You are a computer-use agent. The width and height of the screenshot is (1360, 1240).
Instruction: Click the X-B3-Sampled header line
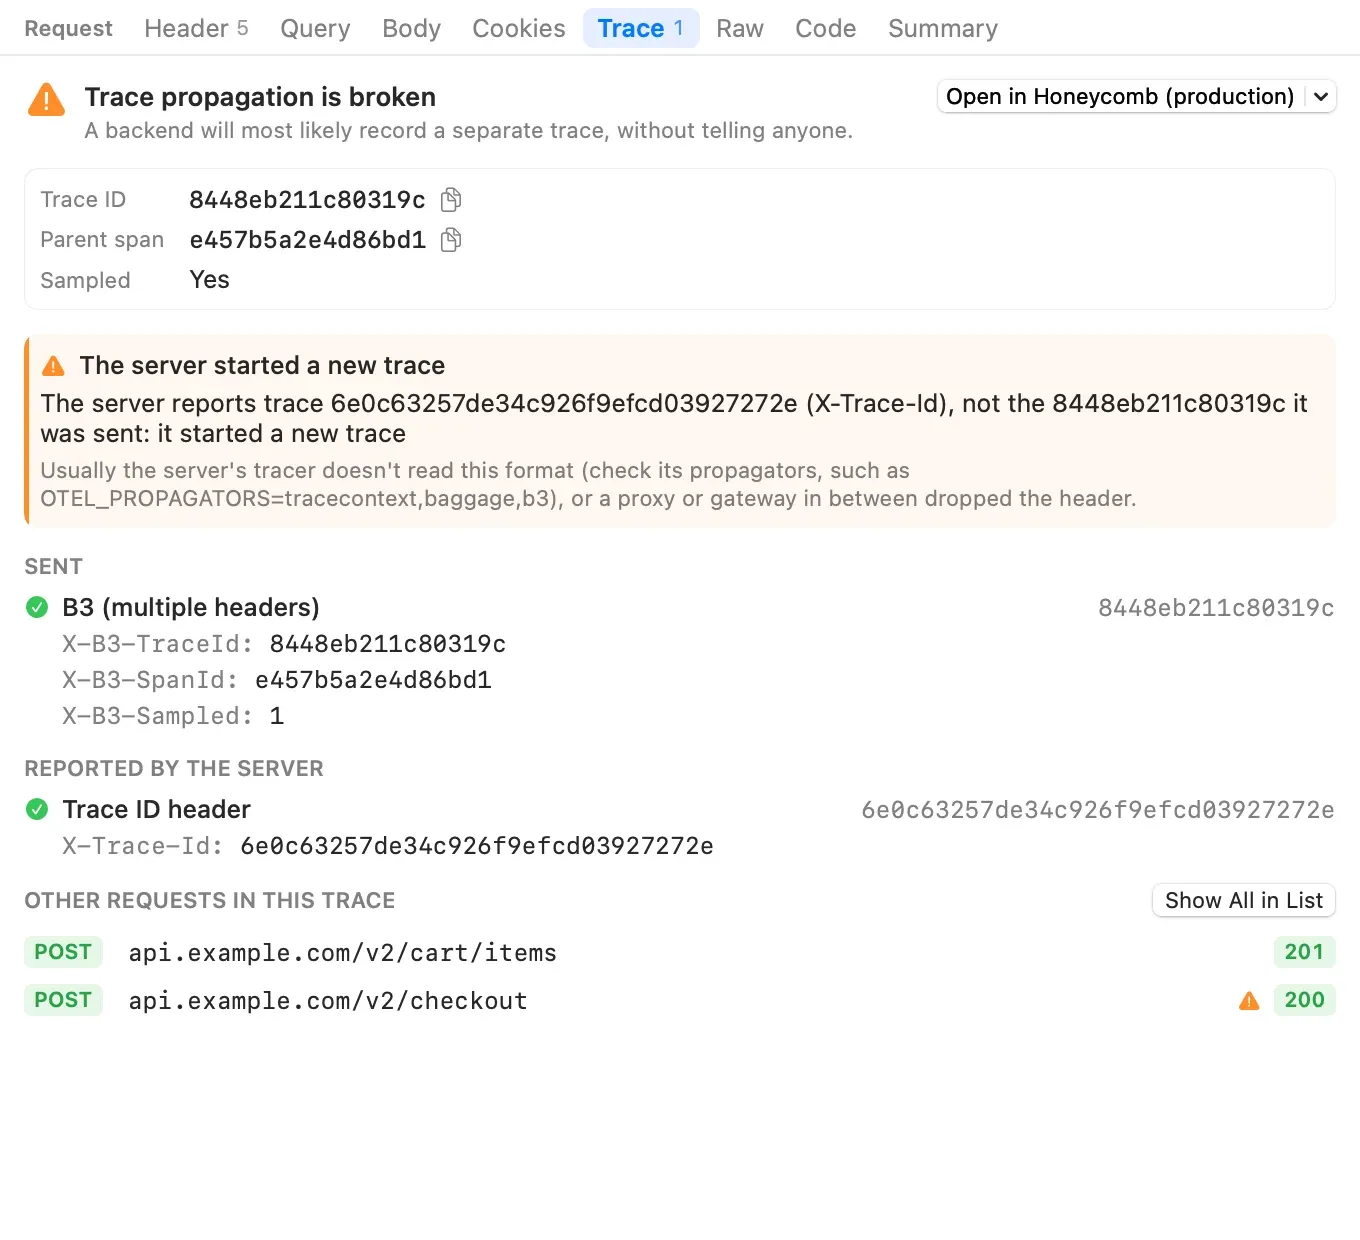(173, 716)
